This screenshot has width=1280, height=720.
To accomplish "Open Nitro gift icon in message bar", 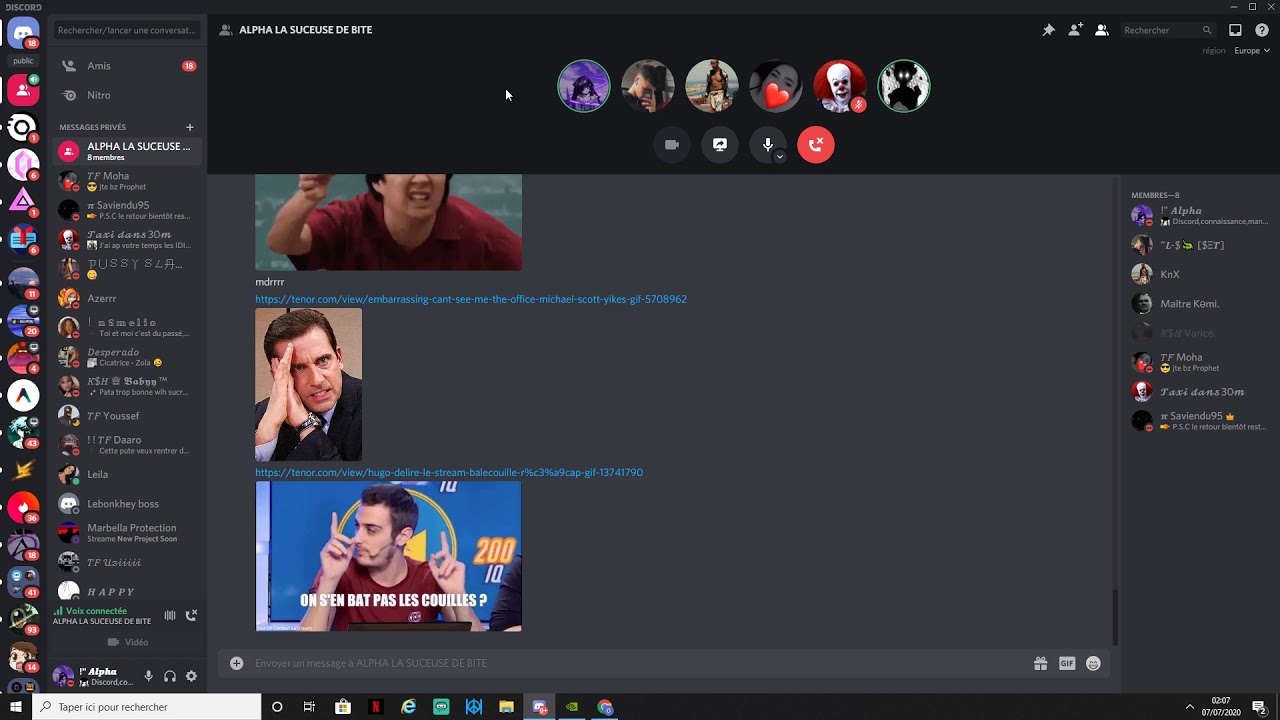I will [1040, 663].
